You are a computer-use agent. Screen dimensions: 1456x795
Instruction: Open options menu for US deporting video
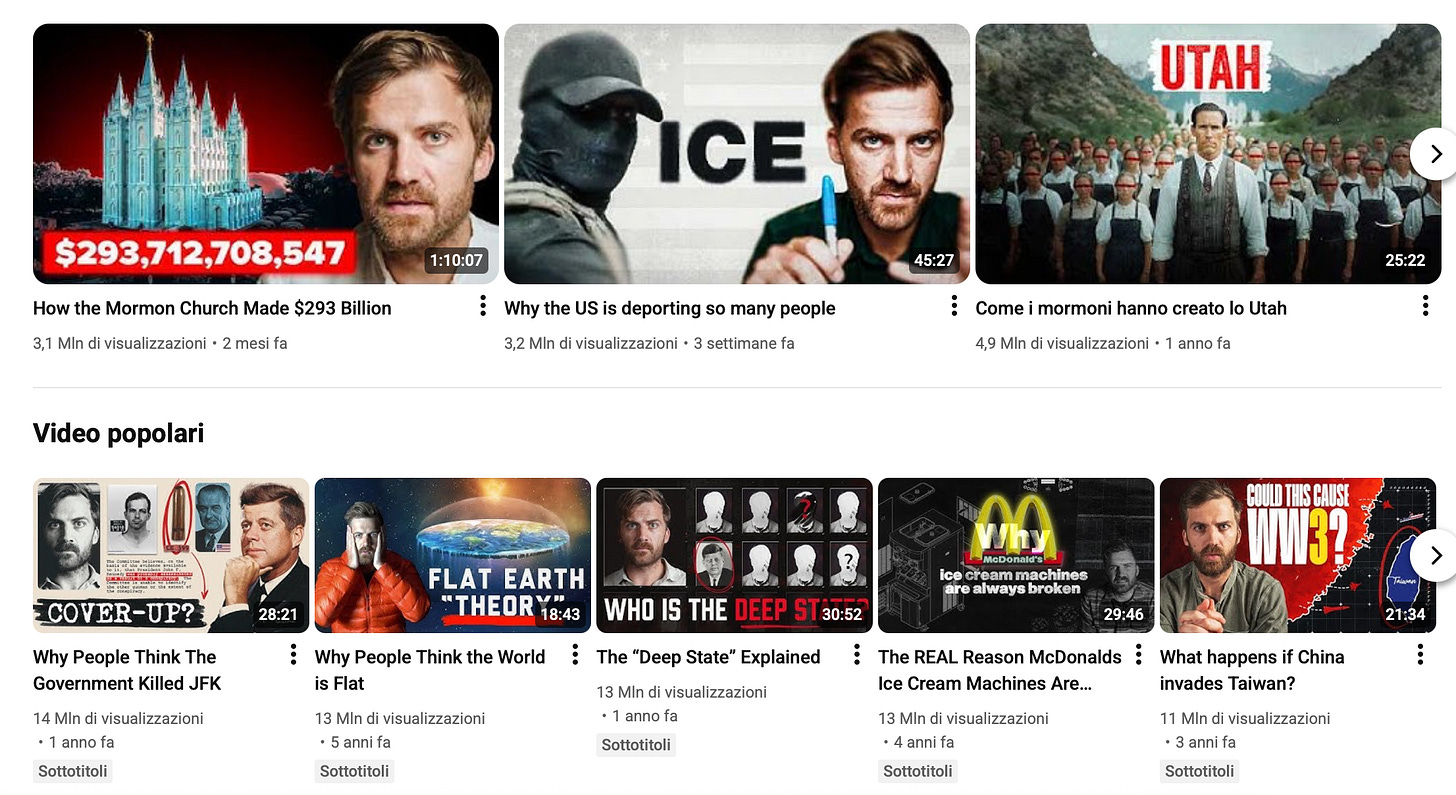[x=954, y=306]
